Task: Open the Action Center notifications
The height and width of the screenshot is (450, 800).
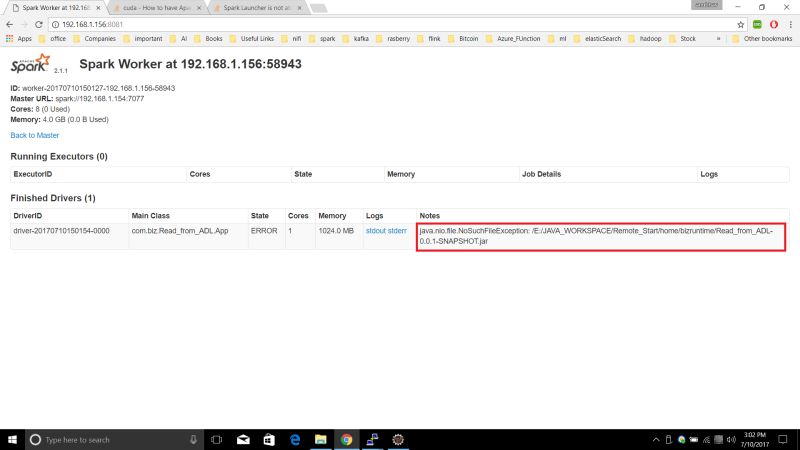Action: click(783, 440)
